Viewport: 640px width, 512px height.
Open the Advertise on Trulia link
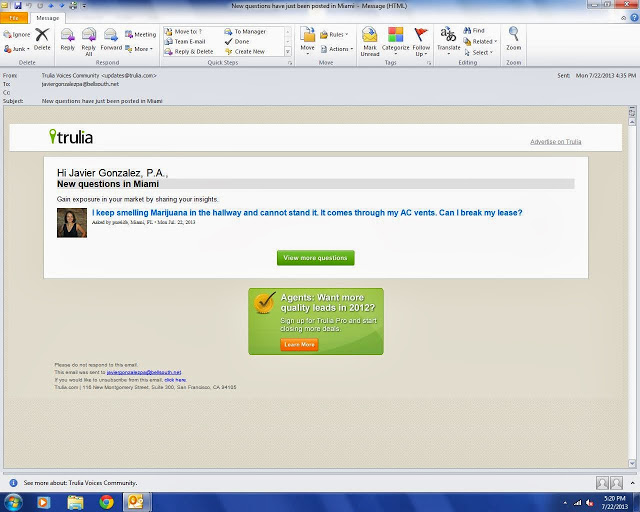click(x=556, y=142)
